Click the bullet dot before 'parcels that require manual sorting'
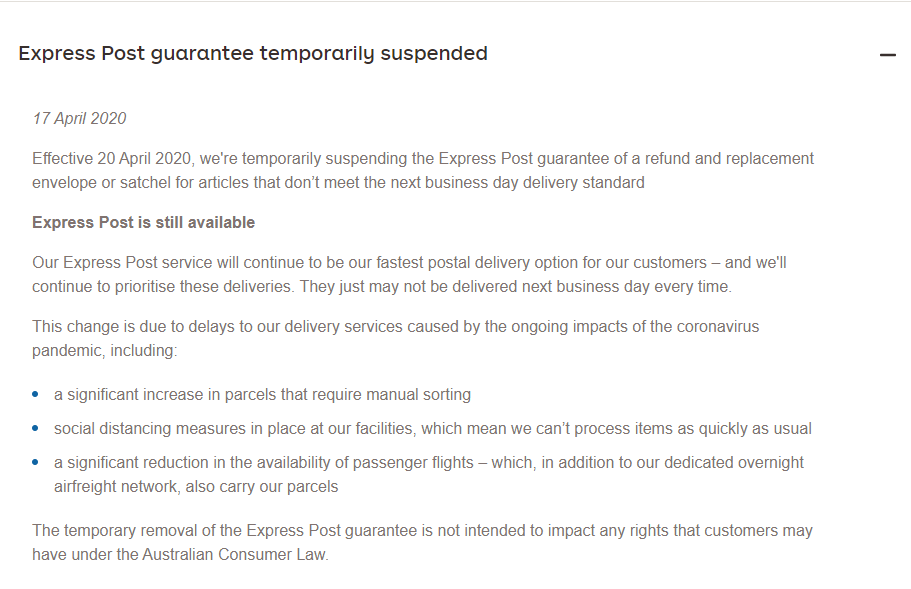This screenshot has width=911, height=589. tap(36, 395)
